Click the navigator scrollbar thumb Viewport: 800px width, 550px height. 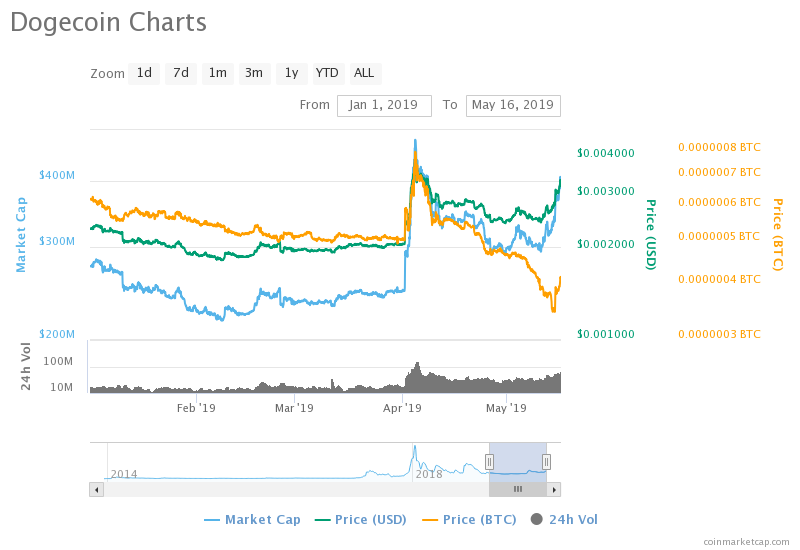(x=518, y=490)
